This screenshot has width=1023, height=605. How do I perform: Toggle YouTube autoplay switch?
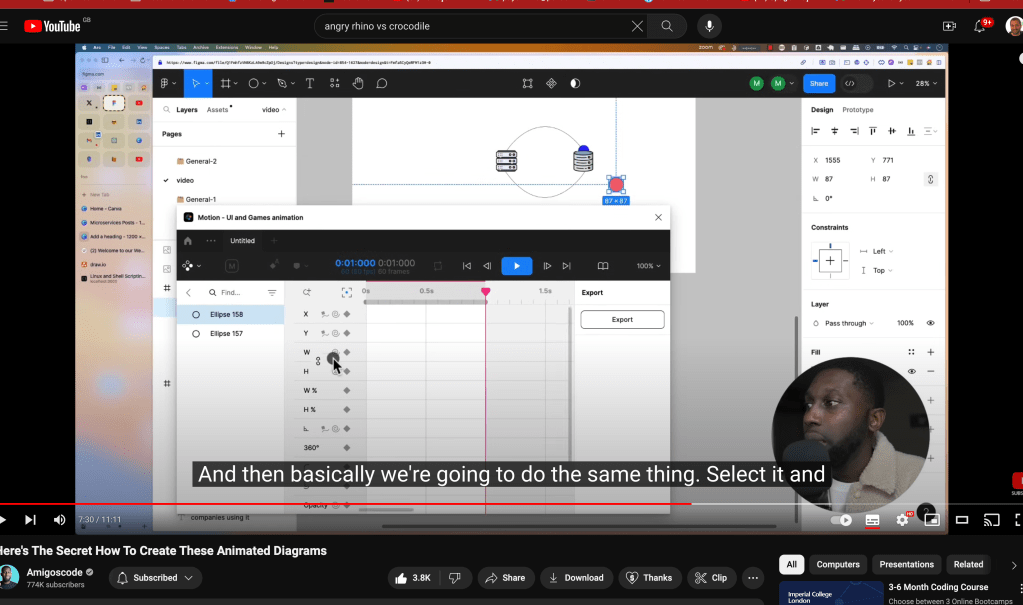click(x=841, y=520)
